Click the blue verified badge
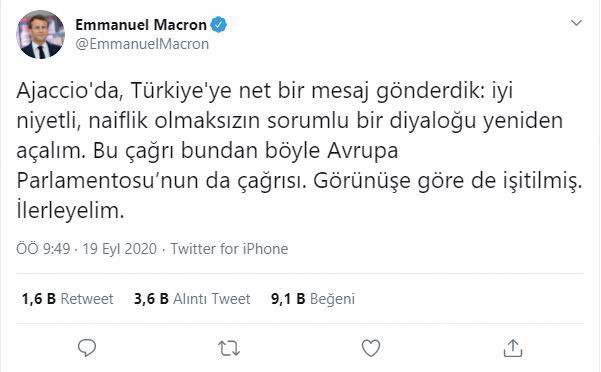The image size is (601, 372). click(x=218, y=25)
